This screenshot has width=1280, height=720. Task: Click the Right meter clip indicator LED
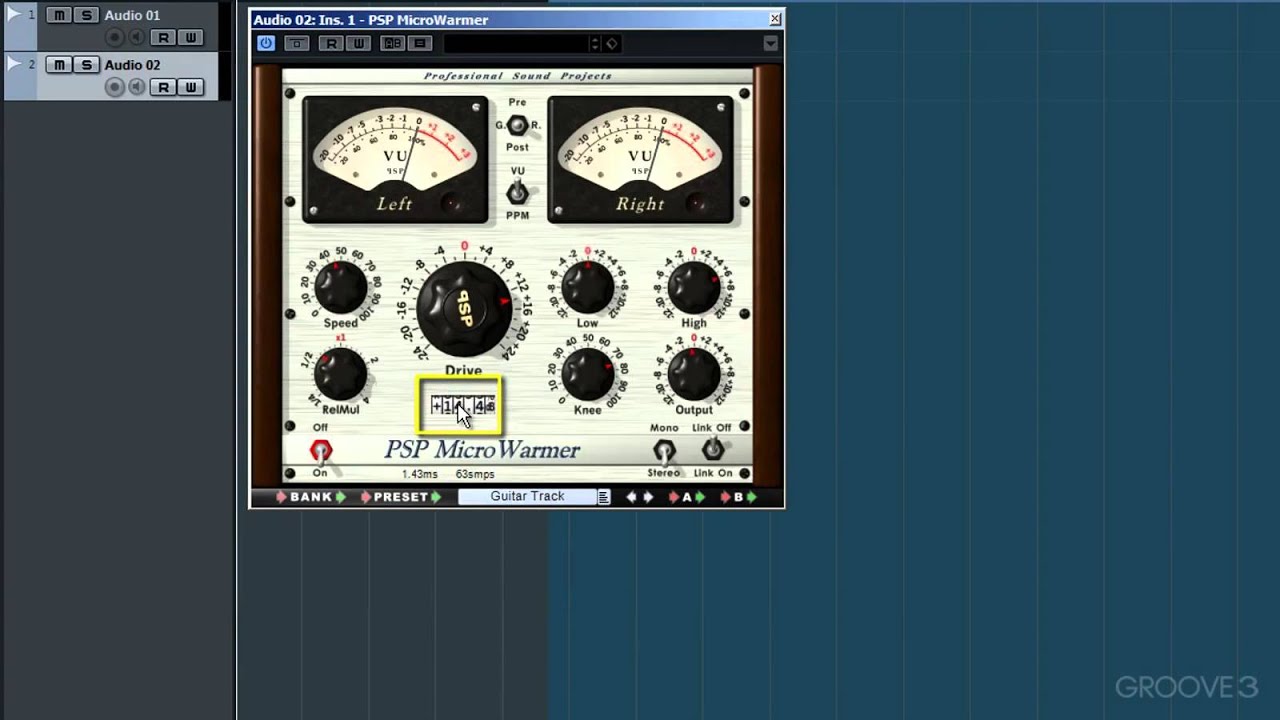[698, 203]
